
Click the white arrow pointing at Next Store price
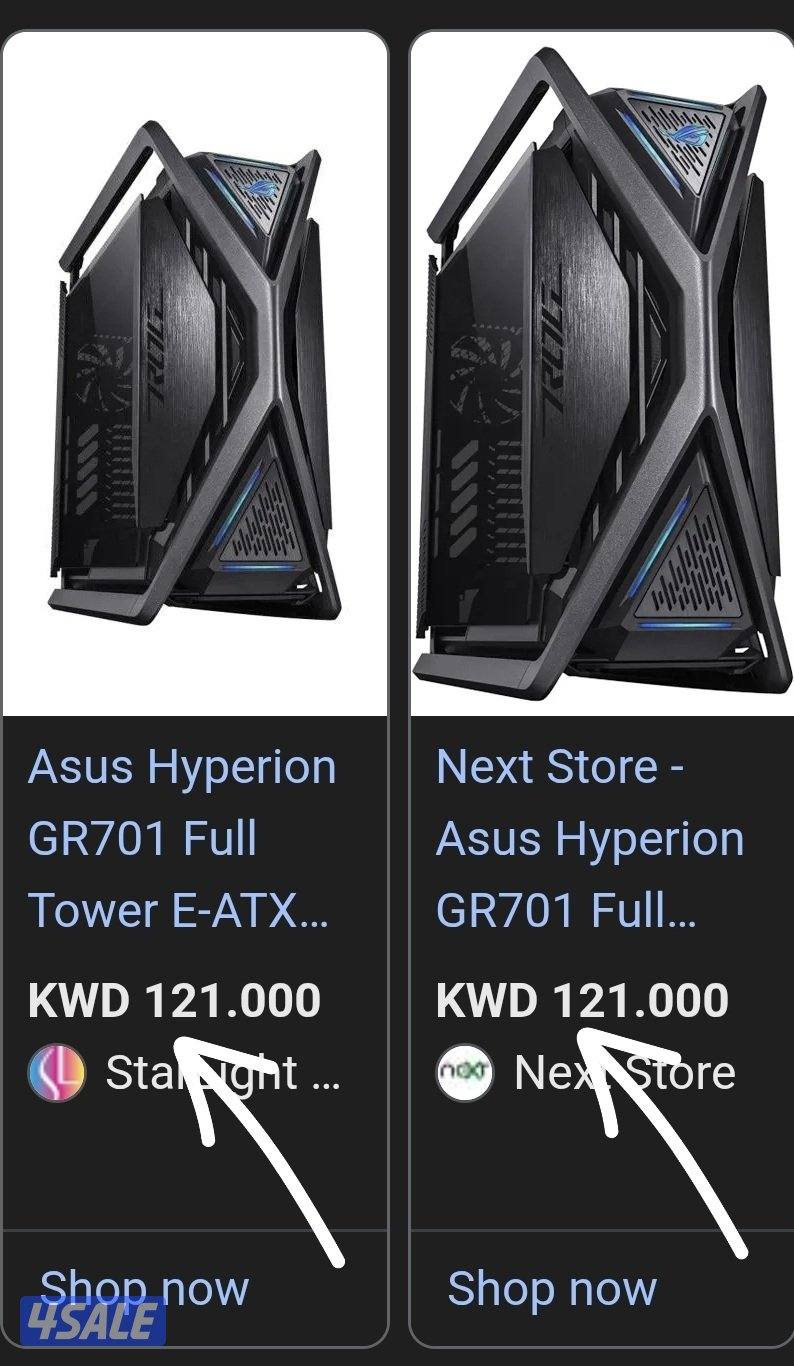click(665, 1140)
